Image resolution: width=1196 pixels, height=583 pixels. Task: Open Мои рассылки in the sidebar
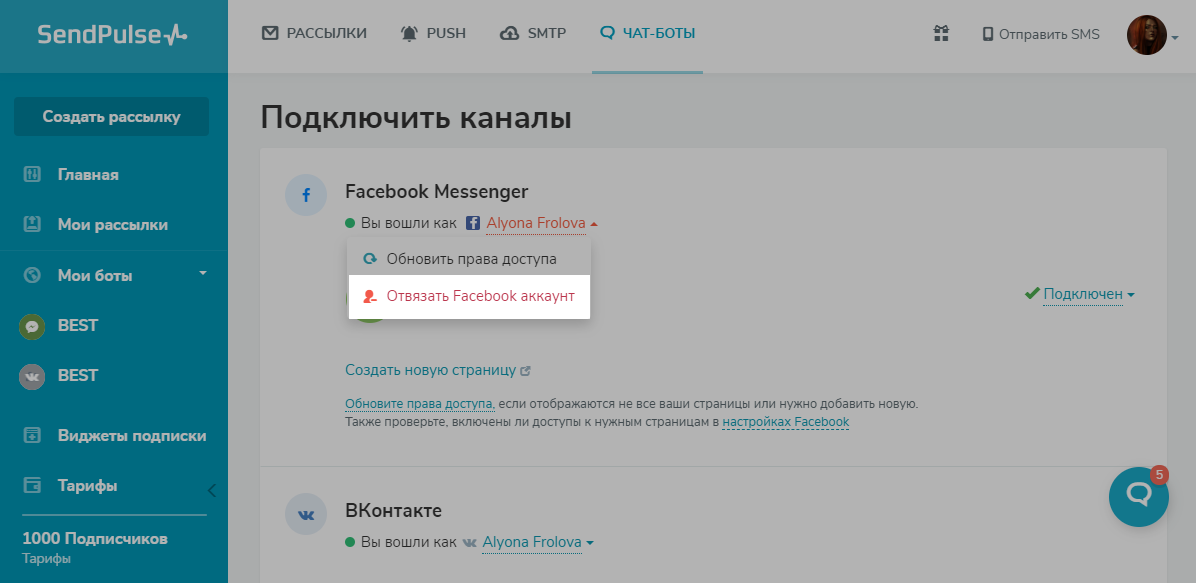(113, 225)
